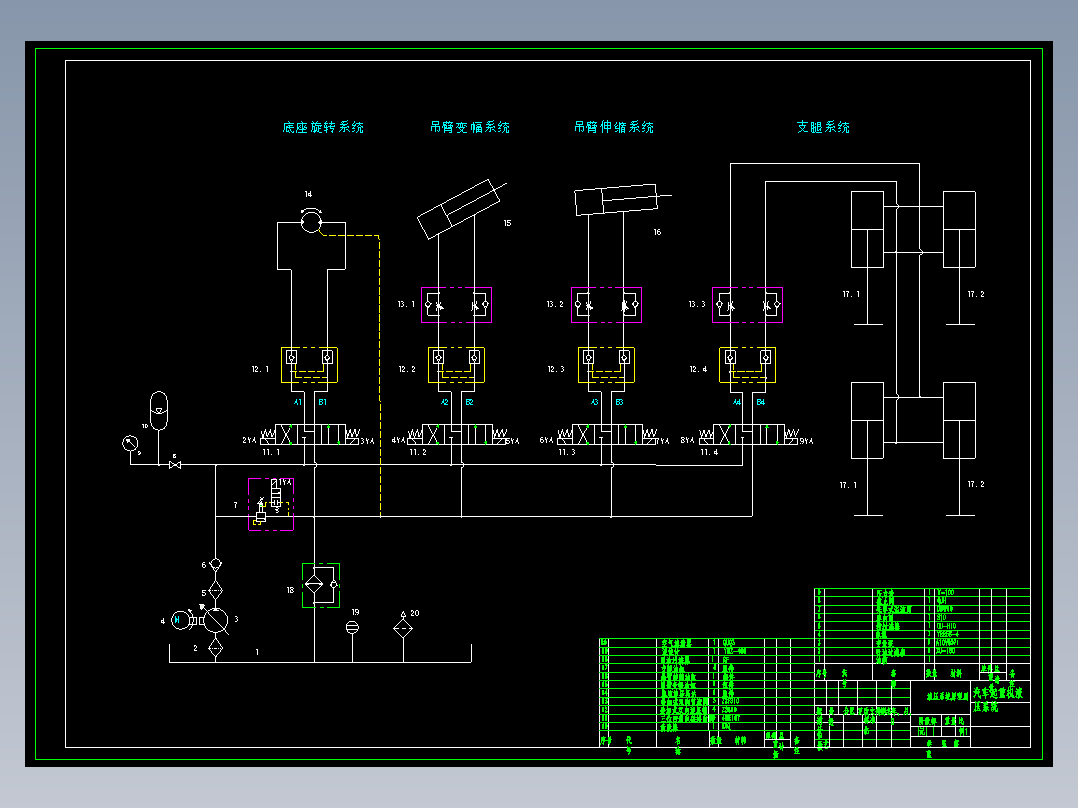Image resolution: width=1078 pixels, height=808 pixels.
Task: Select the solenoid label 2YA
Action: click(249, 440)
